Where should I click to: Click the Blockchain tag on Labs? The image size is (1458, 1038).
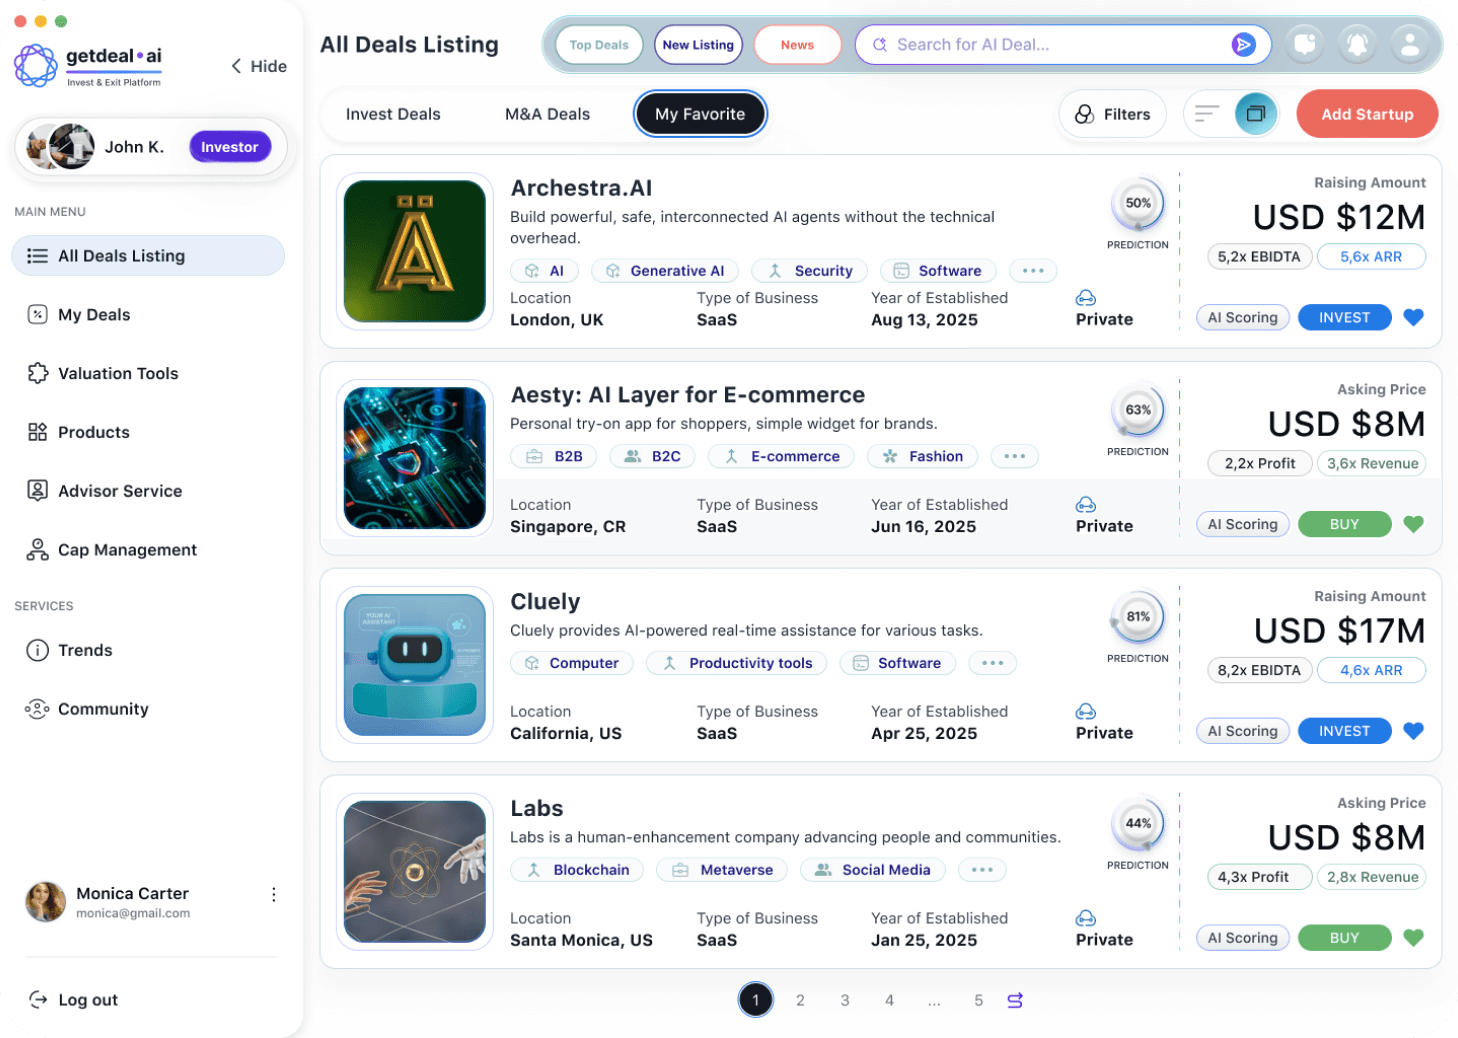click(x=577, y=870)
